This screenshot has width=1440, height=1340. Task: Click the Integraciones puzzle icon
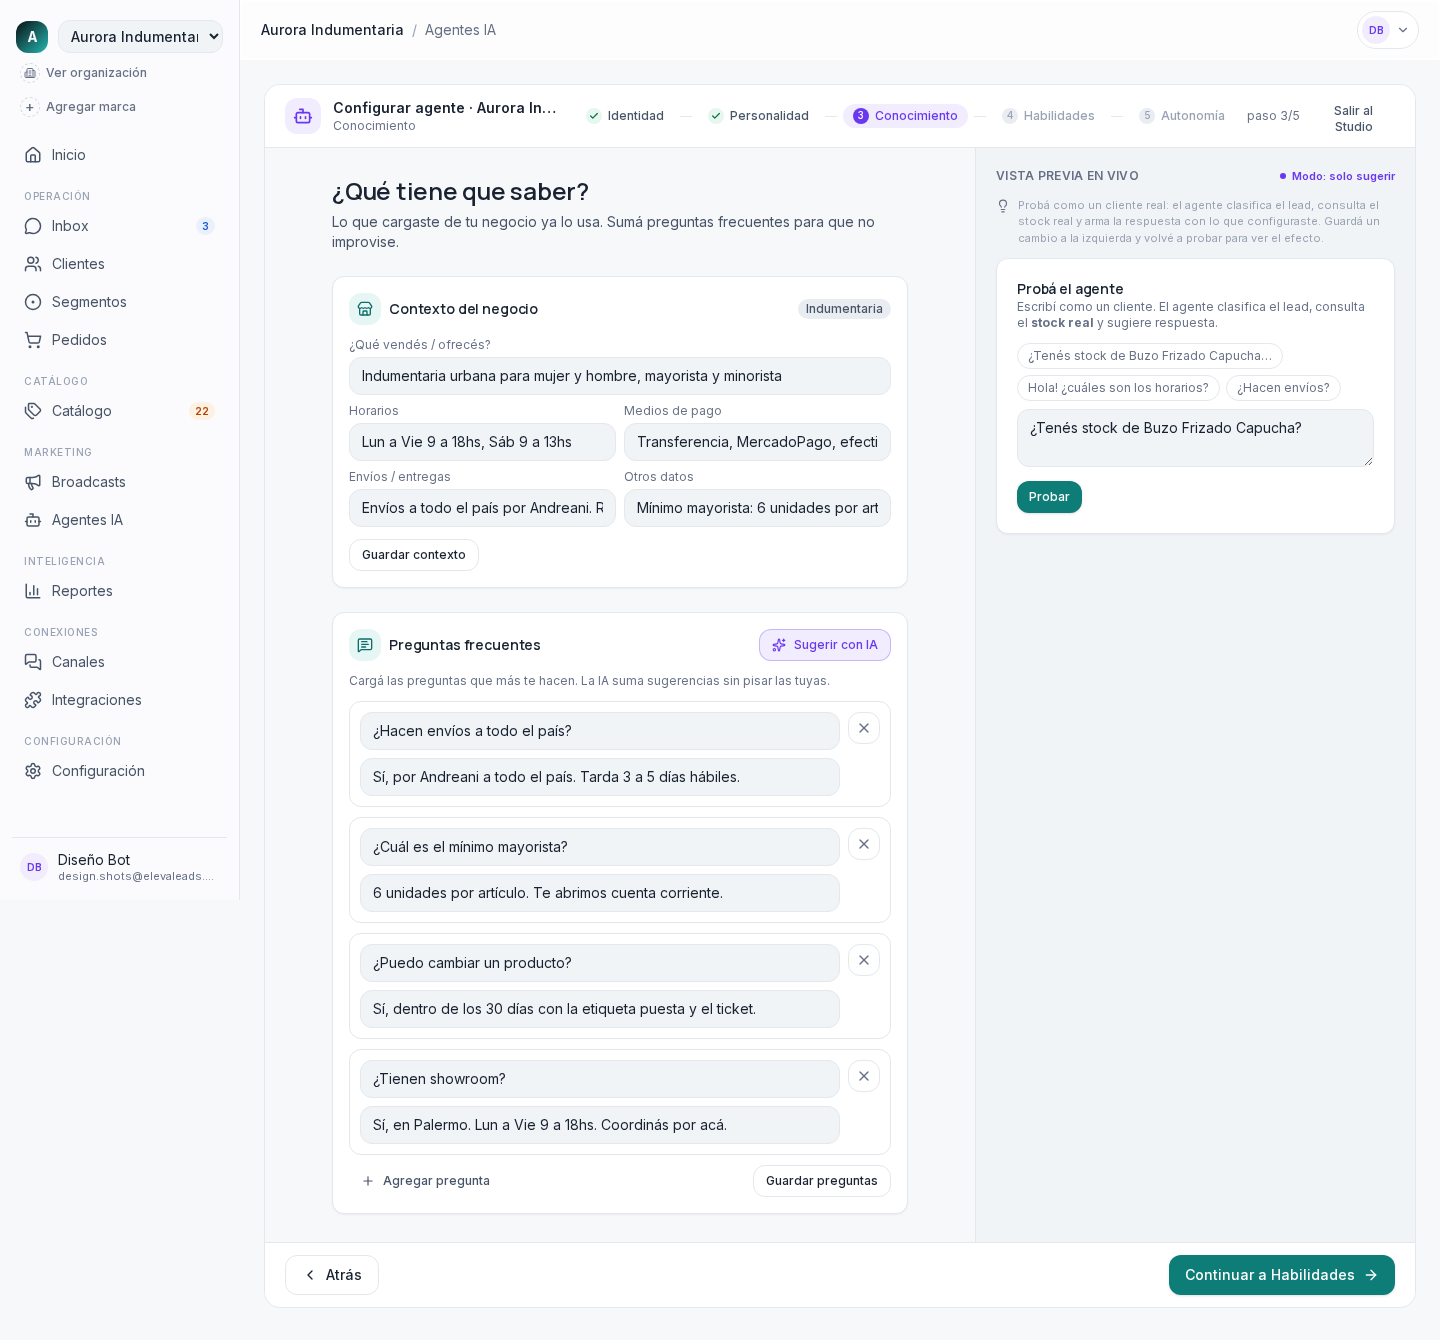point(33,700)
